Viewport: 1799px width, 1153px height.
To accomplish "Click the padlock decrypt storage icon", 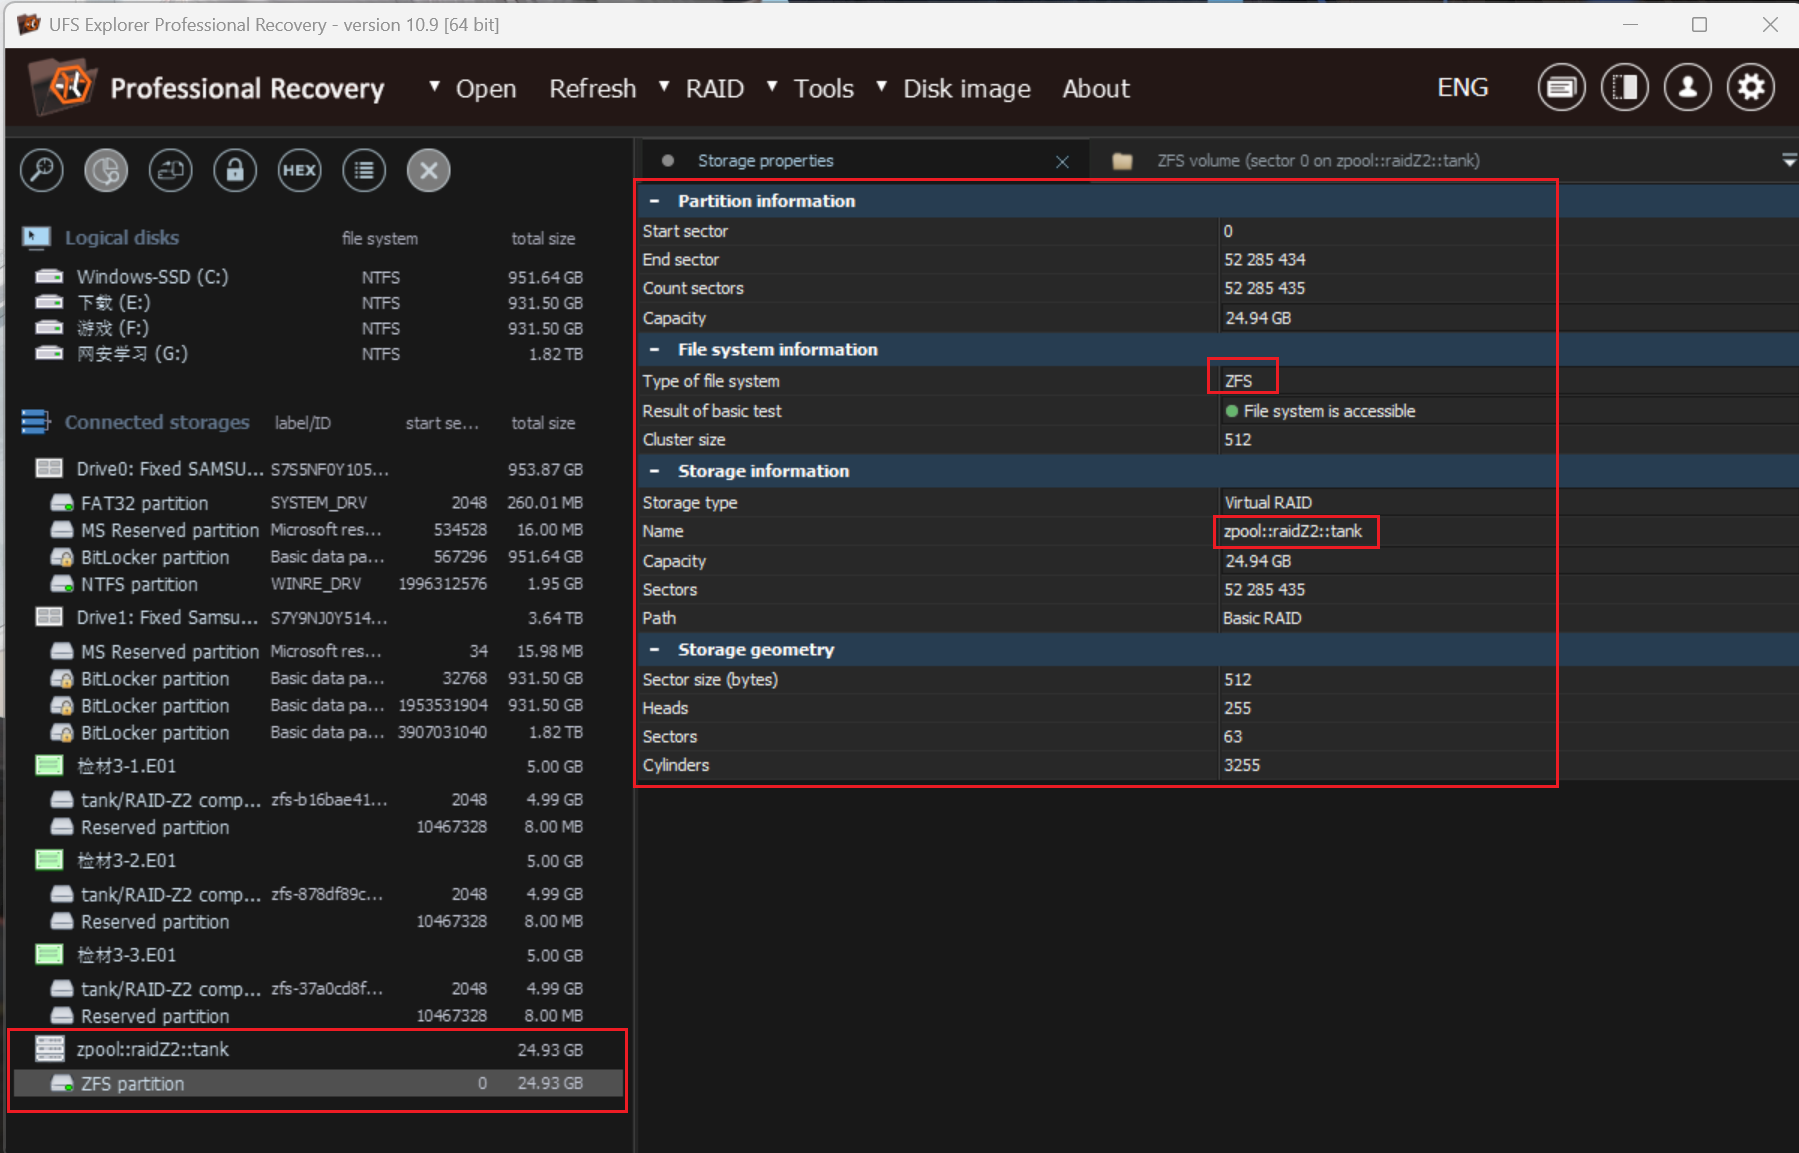I will point(235,170).
